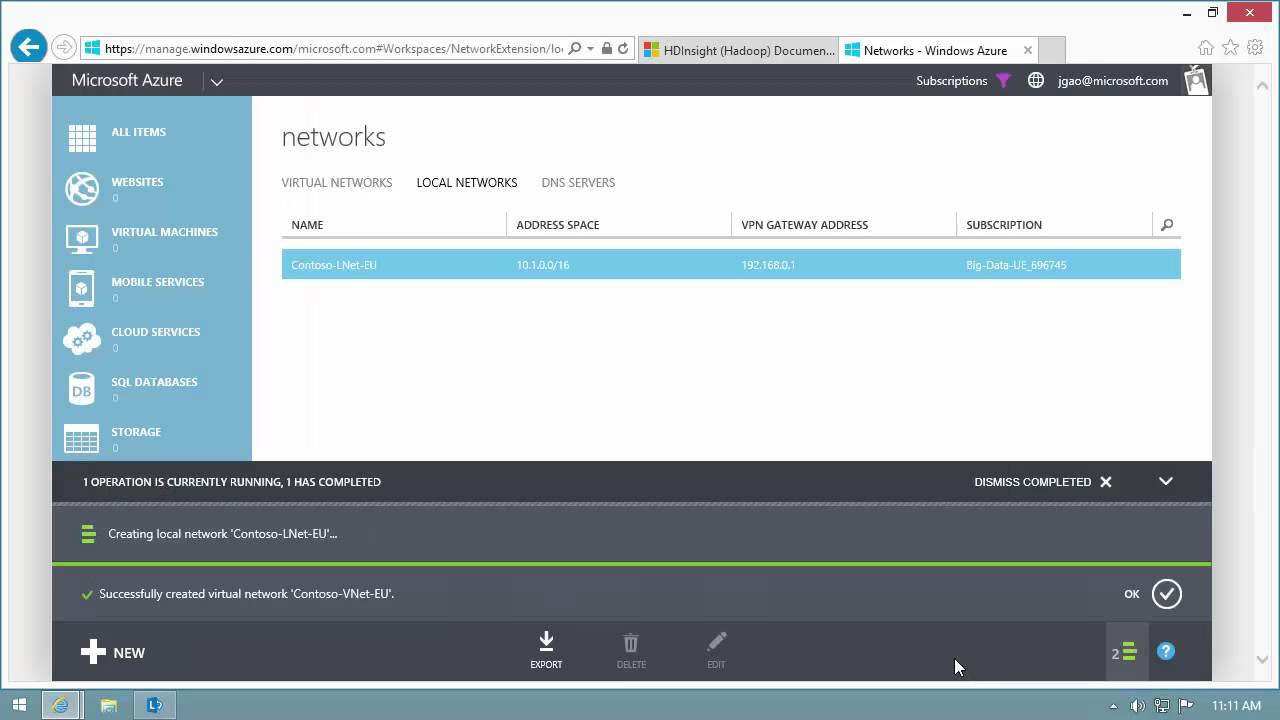Screen dimensions: 1280x720
Task: Click the Big-Data-UE_696745 subscription cell
Action: click(x=1016, y=265)
